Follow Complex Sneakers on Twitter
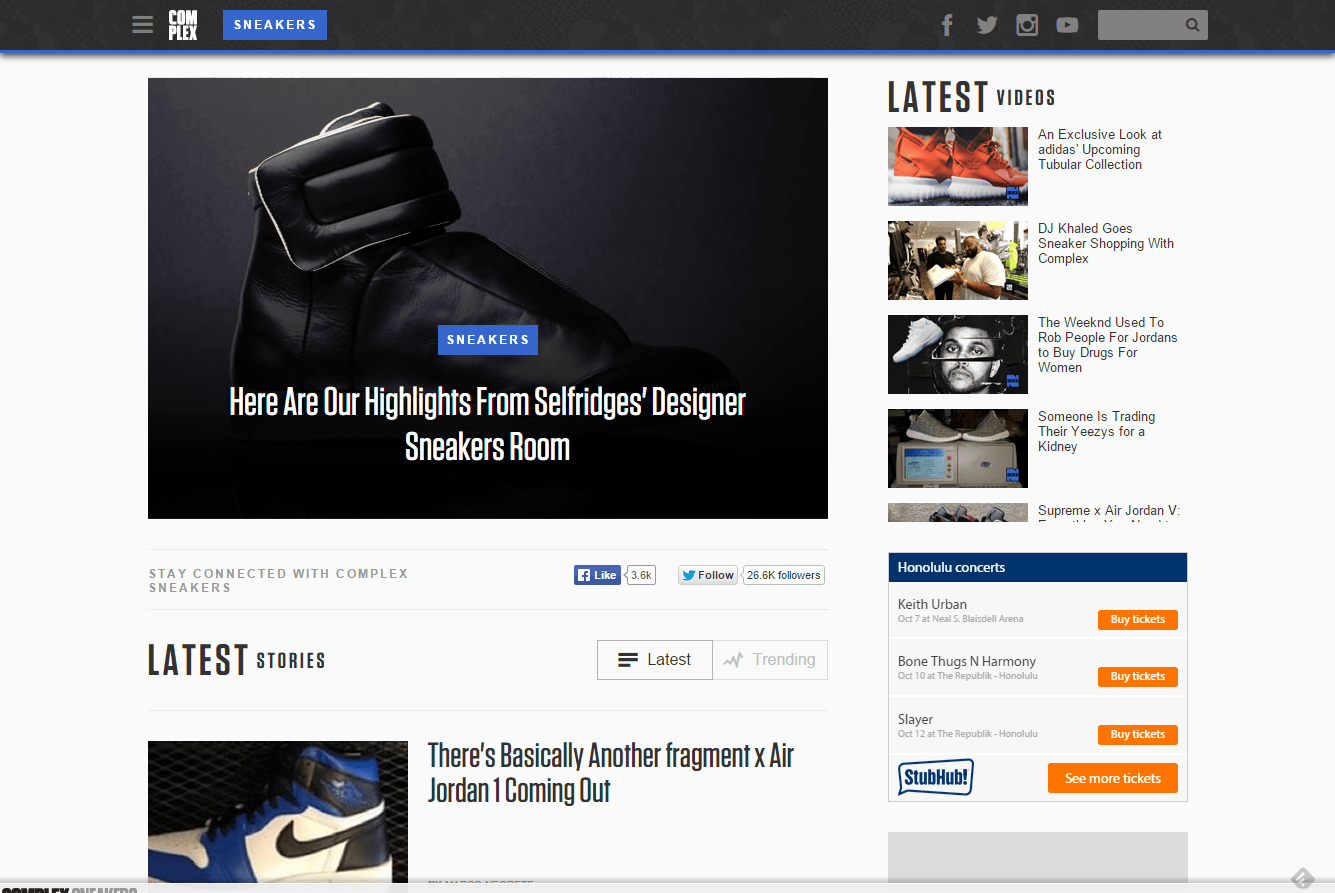Screen dimensions: 1335x893 click(708, 575)
